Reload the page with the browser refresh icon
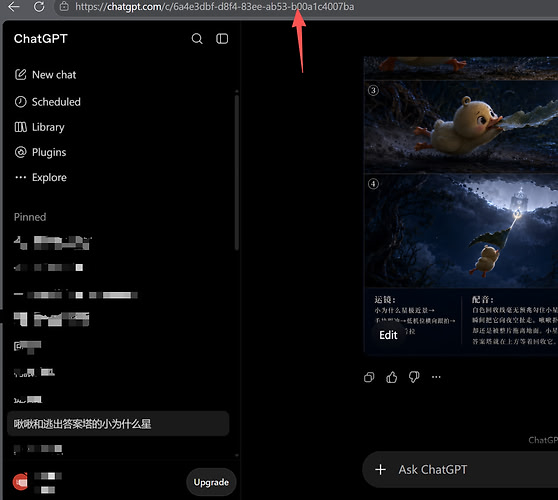The width and height of the screenshot is (558, 500). point(39,6)
